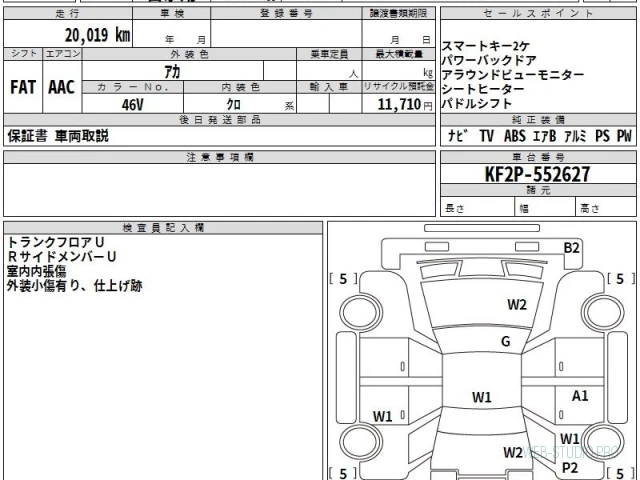Click the 長さ dimension label
Viewport: 640px width, 480px height.
pos(455,208)
